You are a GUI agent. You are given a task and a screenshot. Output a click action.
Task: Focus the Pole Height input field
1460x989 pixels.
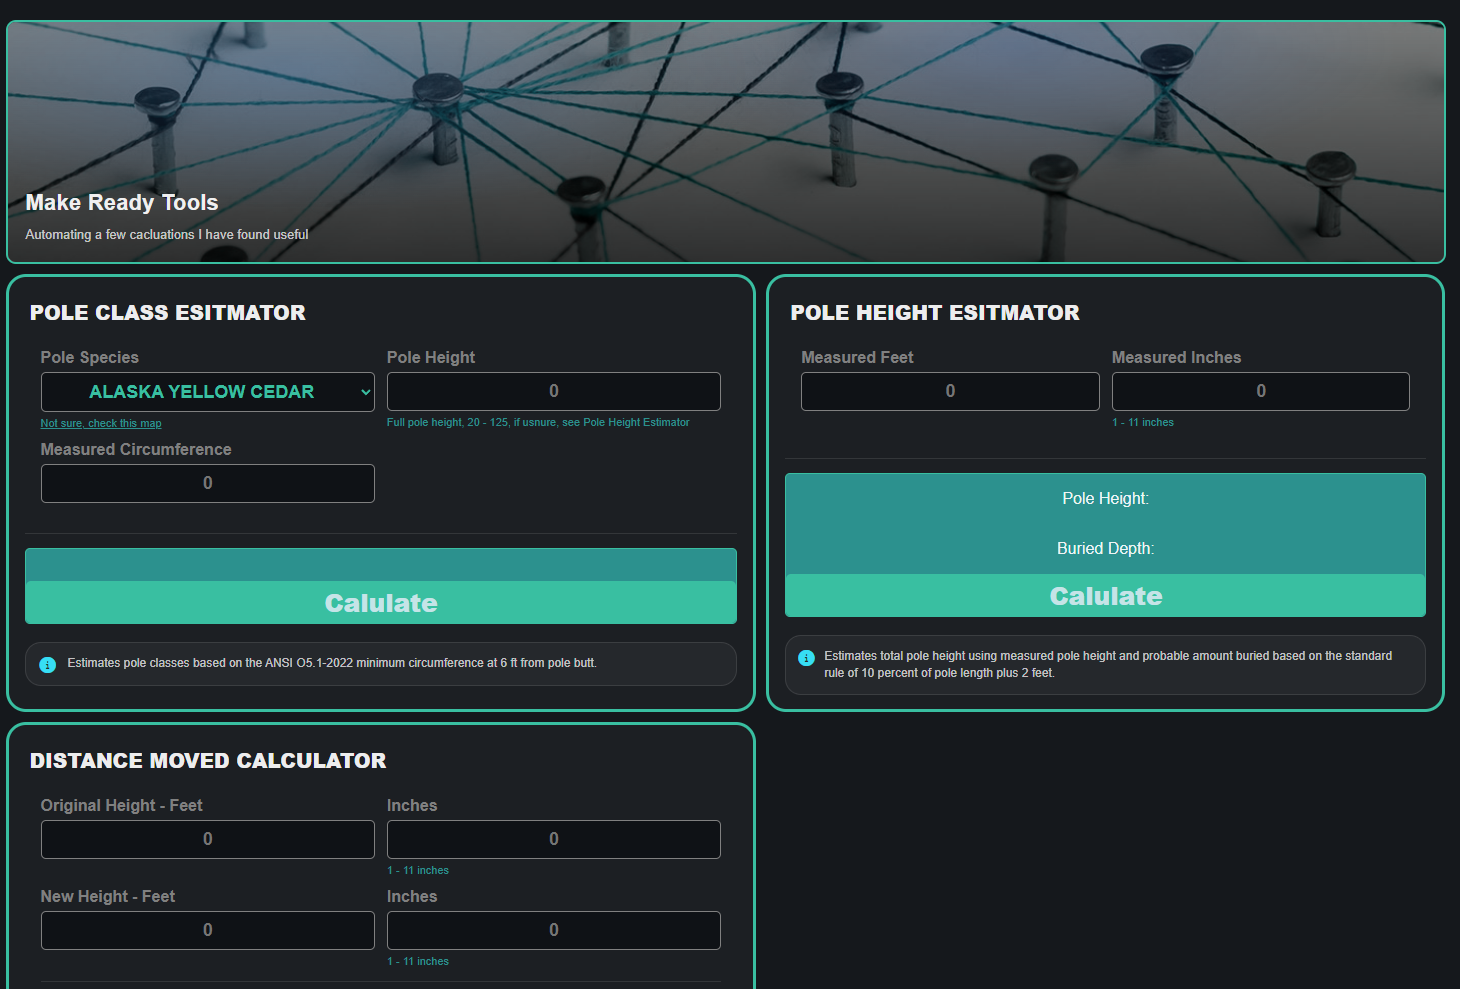(553, 392)
